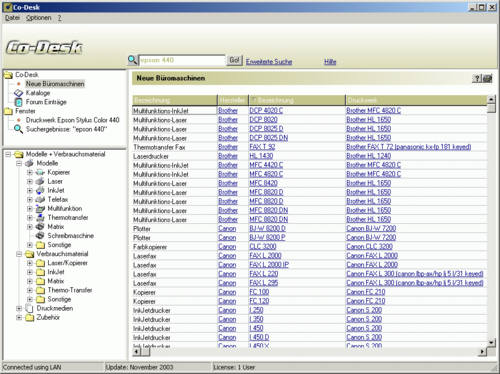
Task: Select Neue Büromaschinen in the tree
Action: point(55,84)
